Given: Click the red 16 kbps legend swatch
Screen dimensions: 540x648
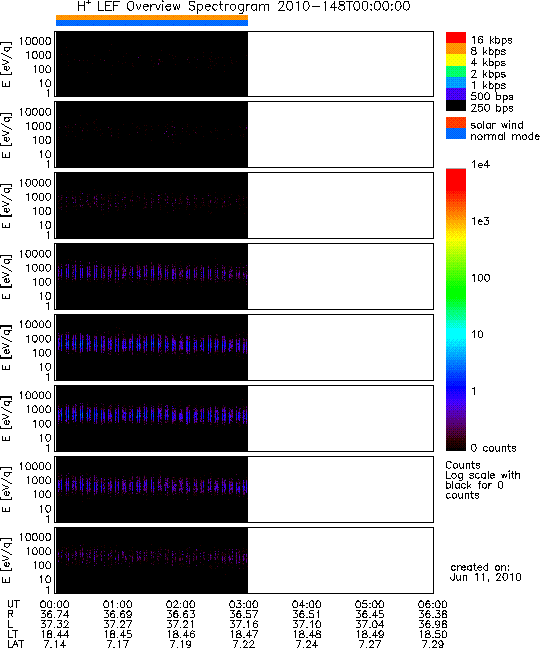Looking at the screenshot, I should pos(456,38).
